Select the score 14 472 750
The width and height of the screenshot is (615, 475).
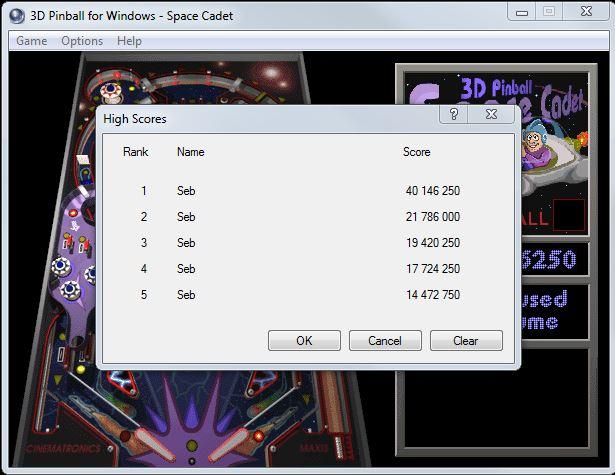point(433,295)
